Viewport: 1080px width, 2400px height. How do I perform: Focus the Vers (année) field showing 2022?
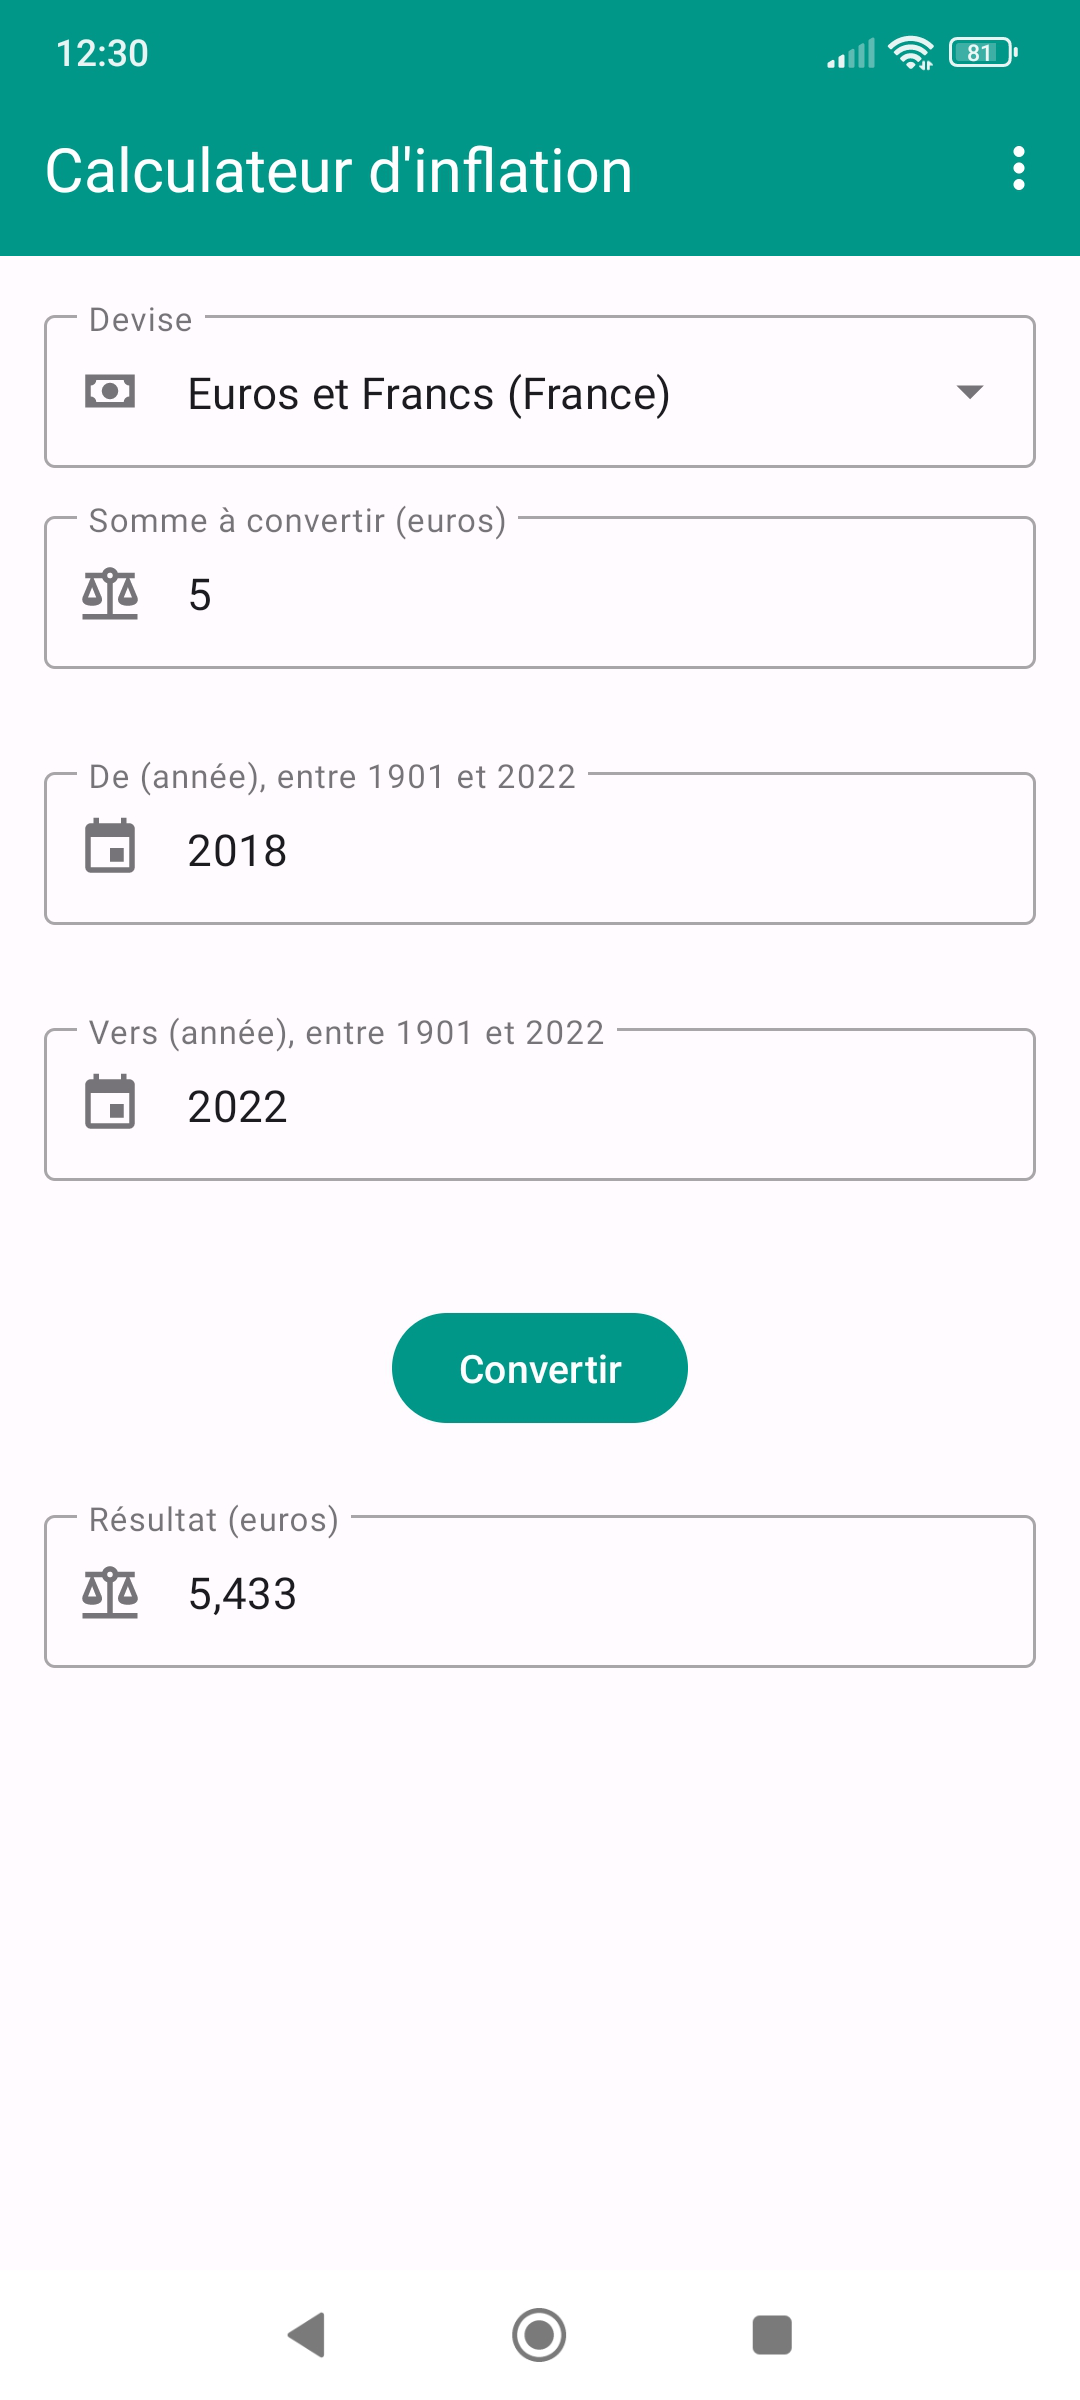pos(600,1106)
